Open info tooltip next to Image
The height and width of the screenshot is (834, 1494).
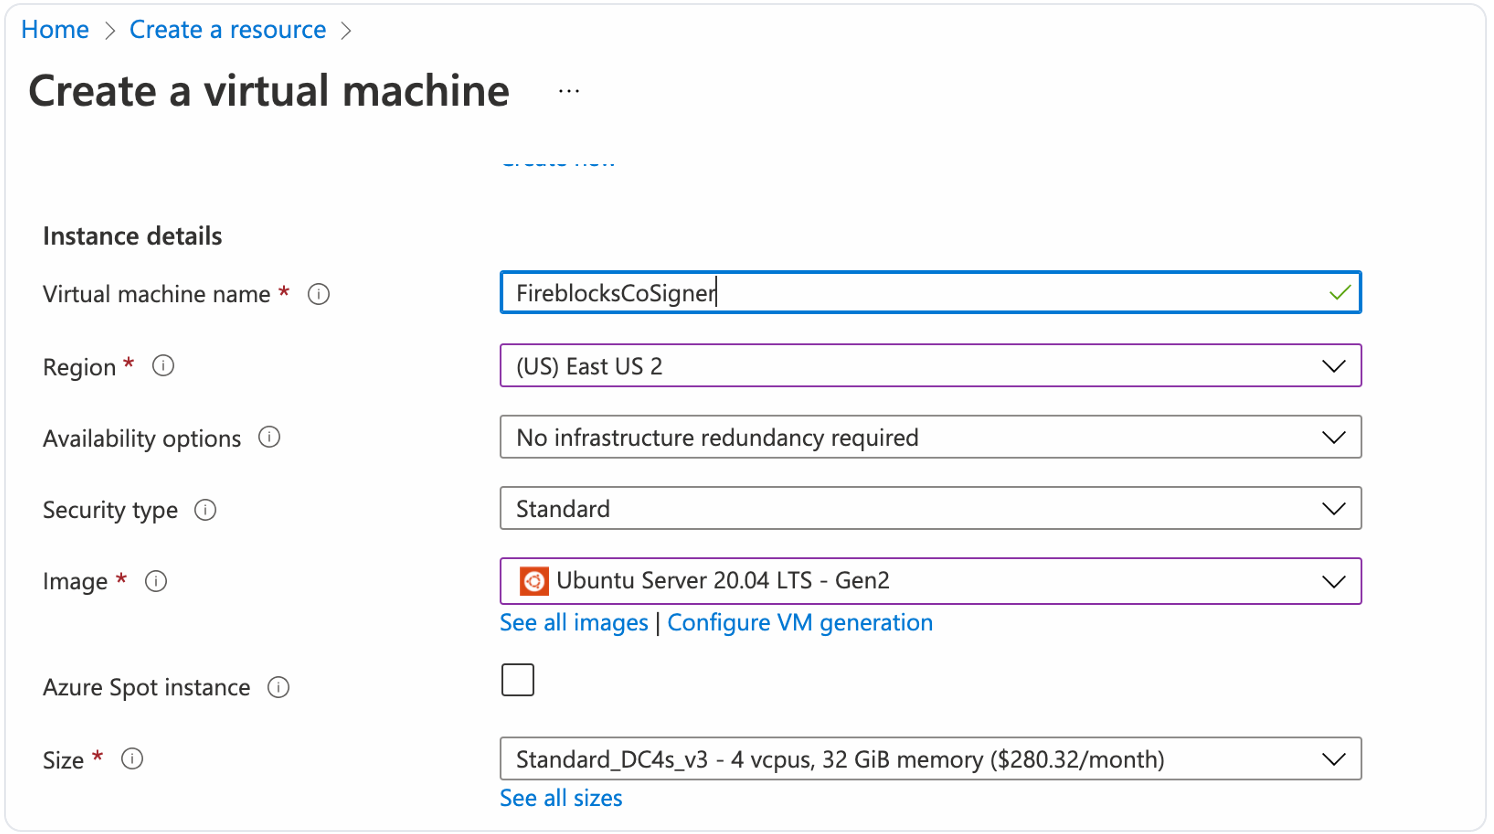pyautogui.click(x=156, y=581)
